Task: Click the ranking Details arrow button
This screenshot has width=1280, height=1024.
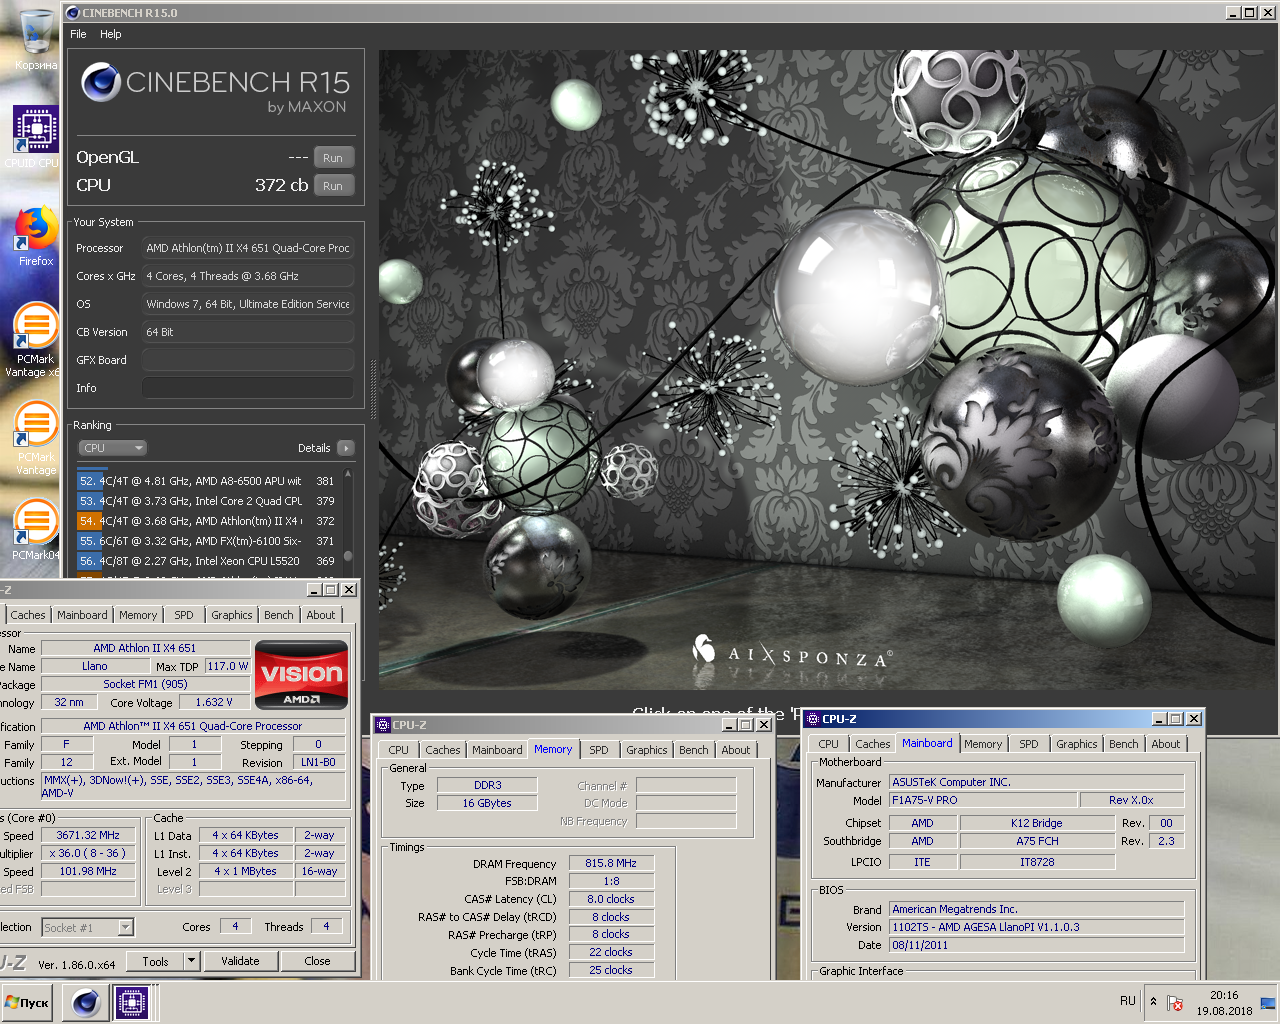Action: pyautogui.click(x=346, y=448)
